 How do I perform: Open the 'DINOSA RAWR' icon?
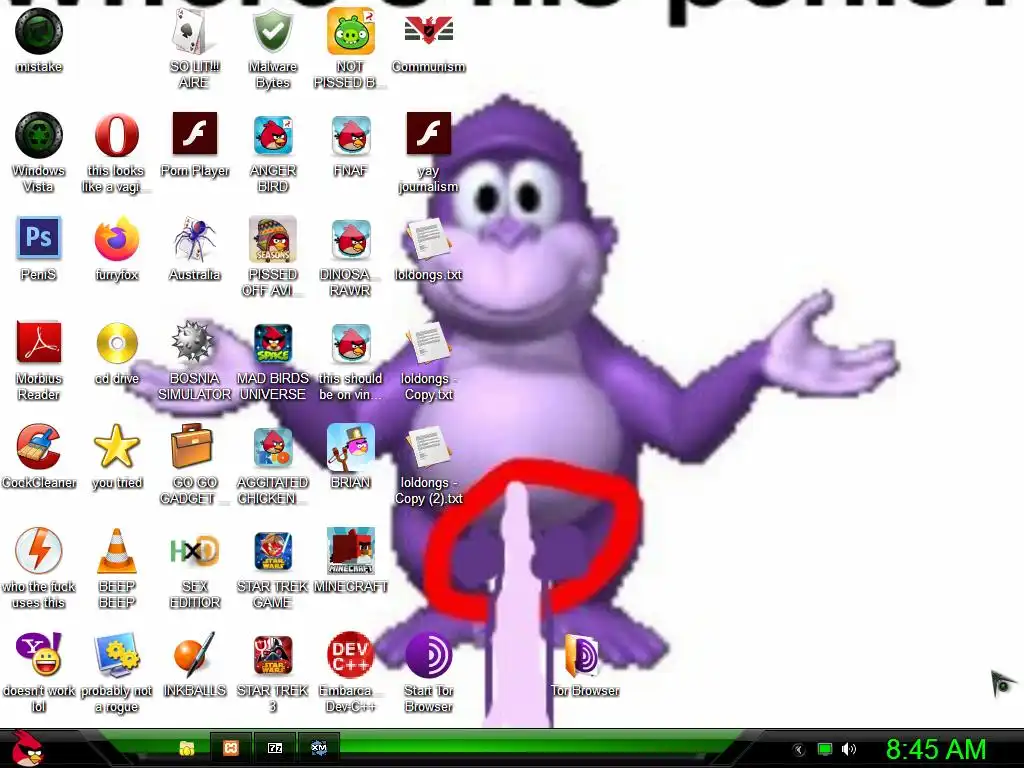click(351, 239)
